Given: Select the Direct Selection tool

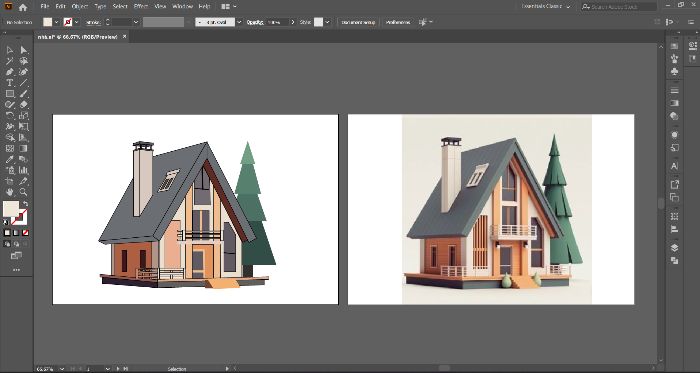Looking at the screenshot, I should click(x=24, y=50).
